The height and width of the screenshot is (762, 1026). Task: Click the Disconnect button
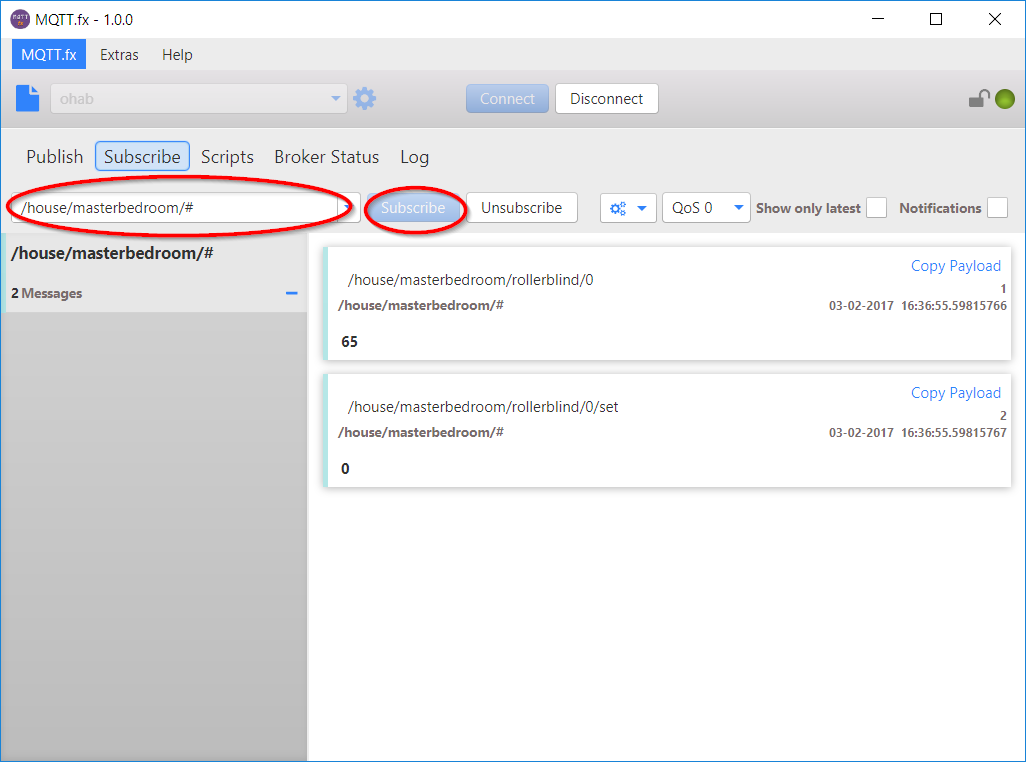pyautogui.click(x=607, y=99)
